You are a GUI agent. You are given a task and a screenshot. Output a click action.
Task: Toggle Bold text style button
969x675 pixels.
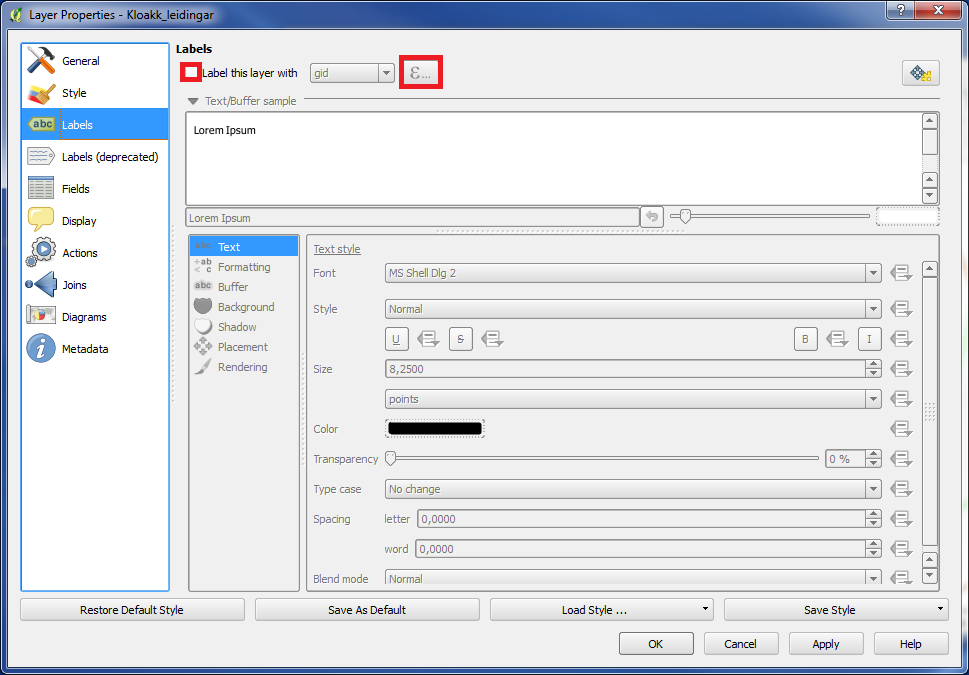pos(806,339)
